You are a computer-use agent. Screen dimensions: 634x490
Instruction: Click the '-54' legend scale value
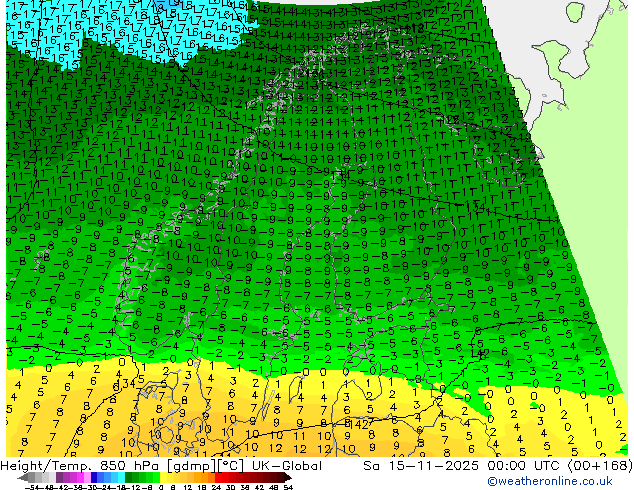pos(32,487)
